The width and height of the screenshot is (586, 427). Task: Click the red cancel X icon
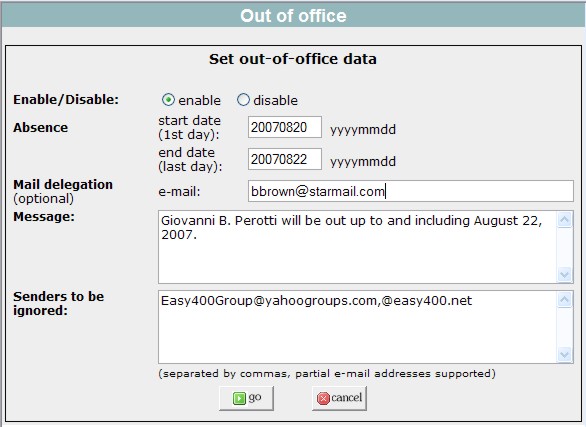pyautogui.click(x=323, y=398)
